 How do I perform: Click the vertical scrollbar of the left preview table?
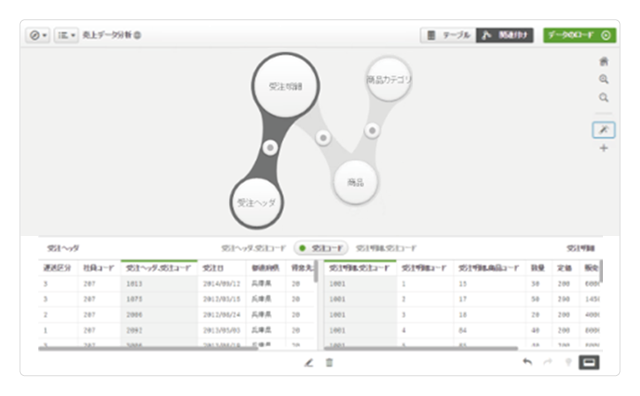pos(316,271)
